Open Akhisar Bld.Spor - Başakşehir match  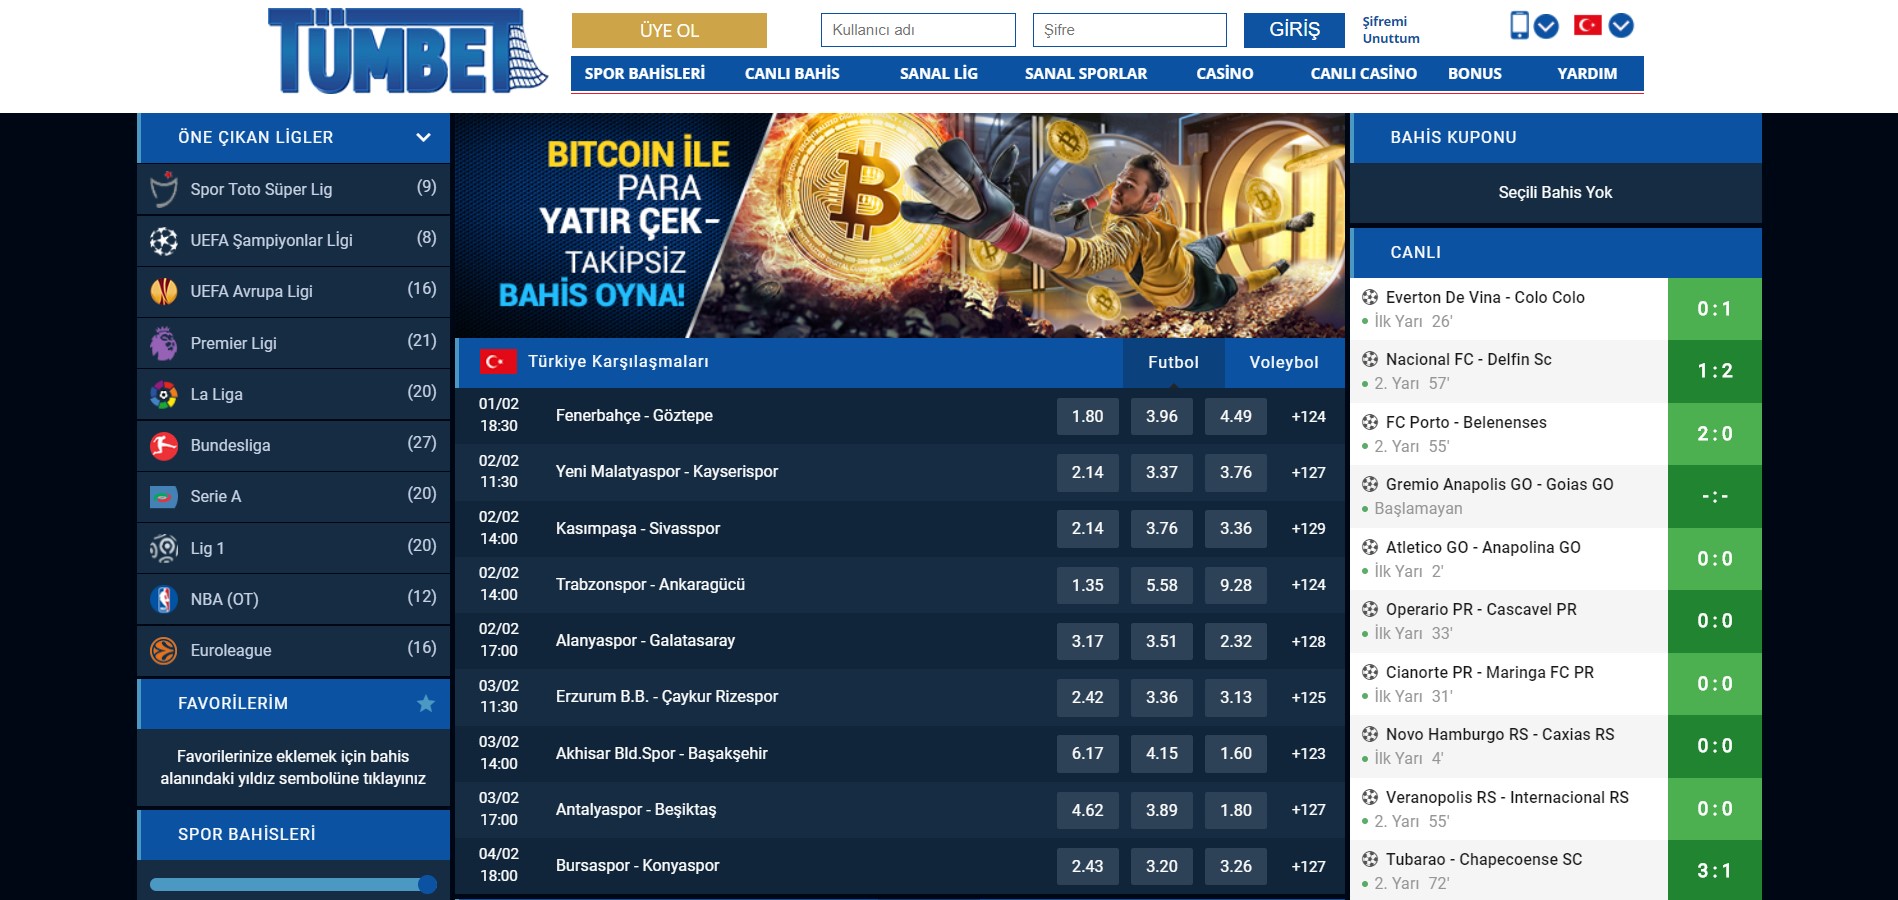pyautogui.click(x=662, y=753)
